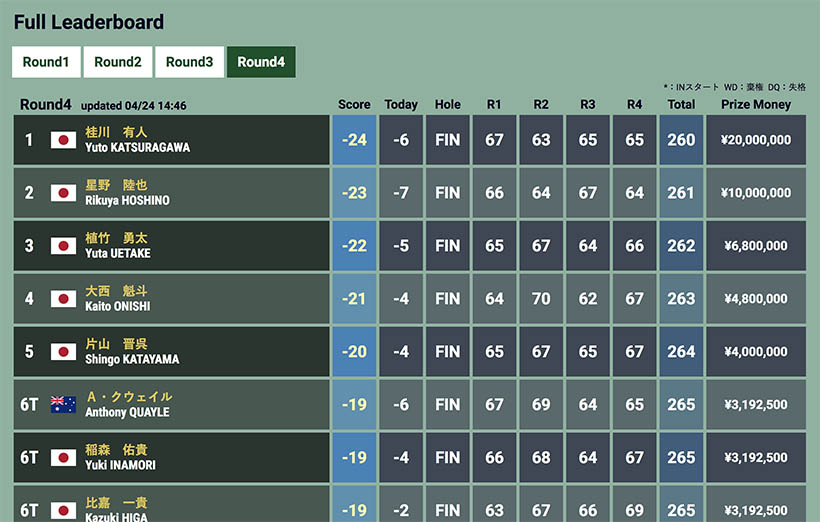Click the blue -24 score cell
This screenshot has height=522, width=820.
pos(354,140)
